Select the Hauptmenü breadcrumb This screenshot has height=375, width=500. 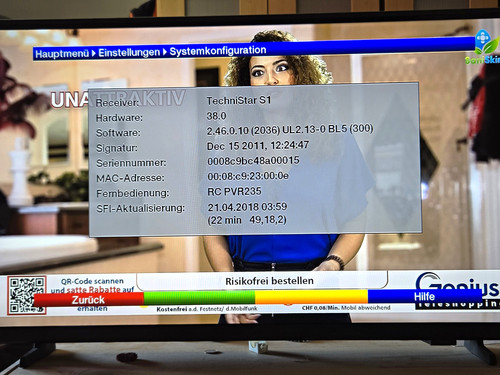(62, 54)
